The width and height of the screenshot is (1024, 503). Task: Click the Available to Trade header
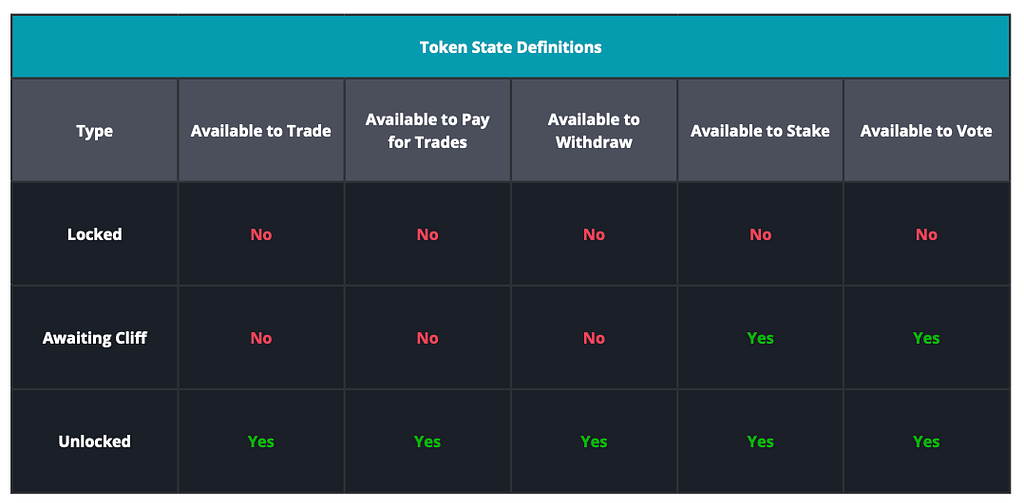pos(261,131)
